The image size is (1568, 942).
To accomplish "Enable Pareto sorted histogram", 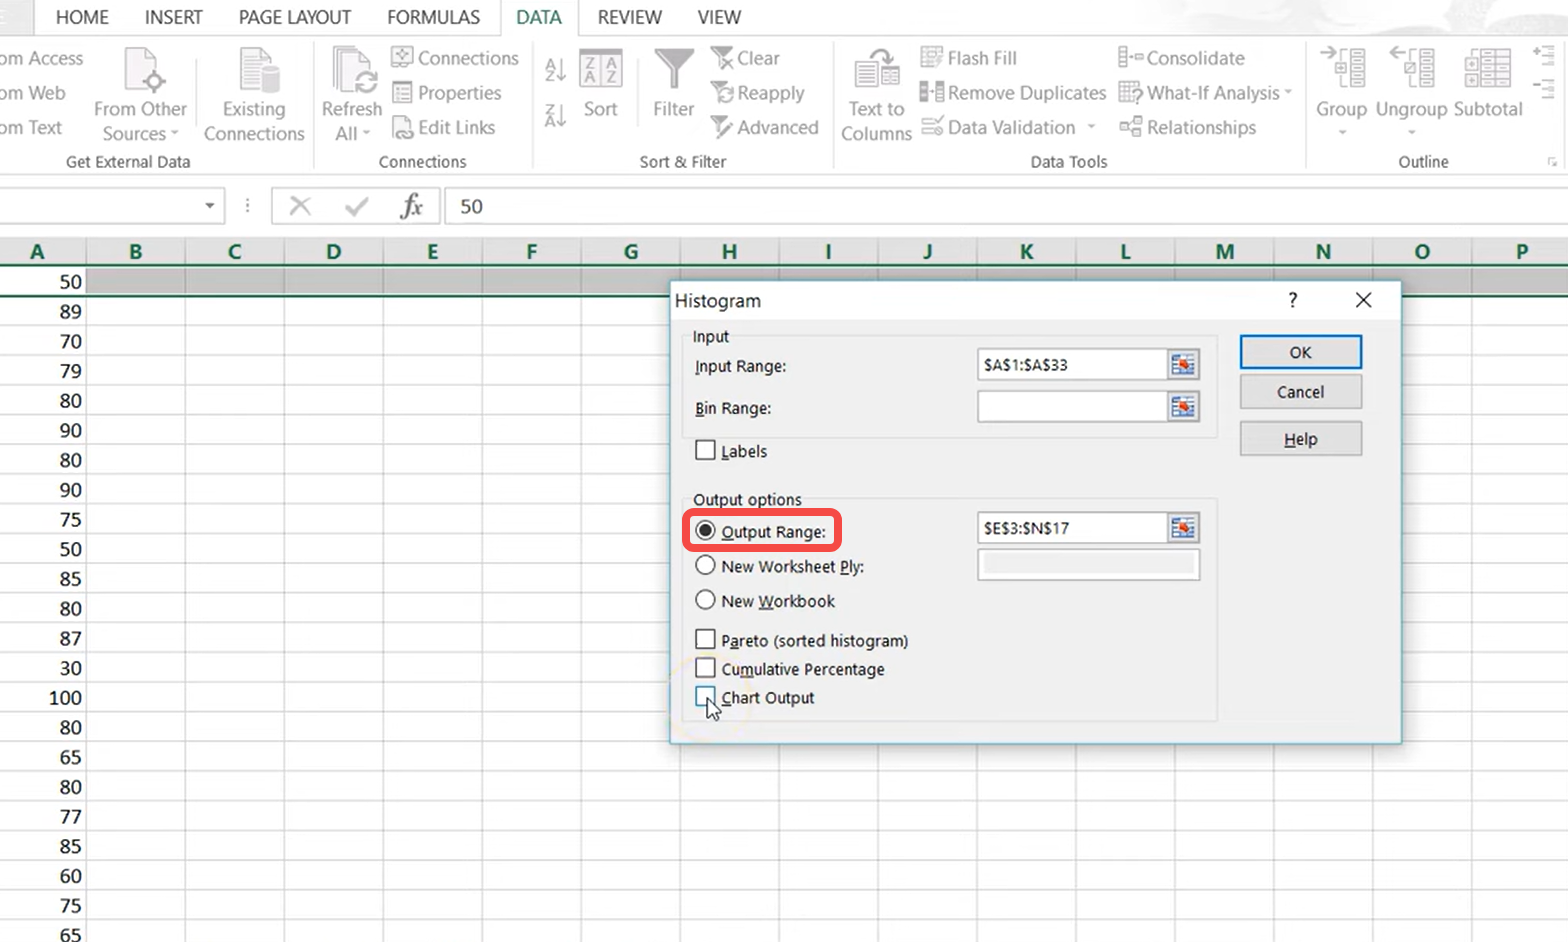I will 705,639.
